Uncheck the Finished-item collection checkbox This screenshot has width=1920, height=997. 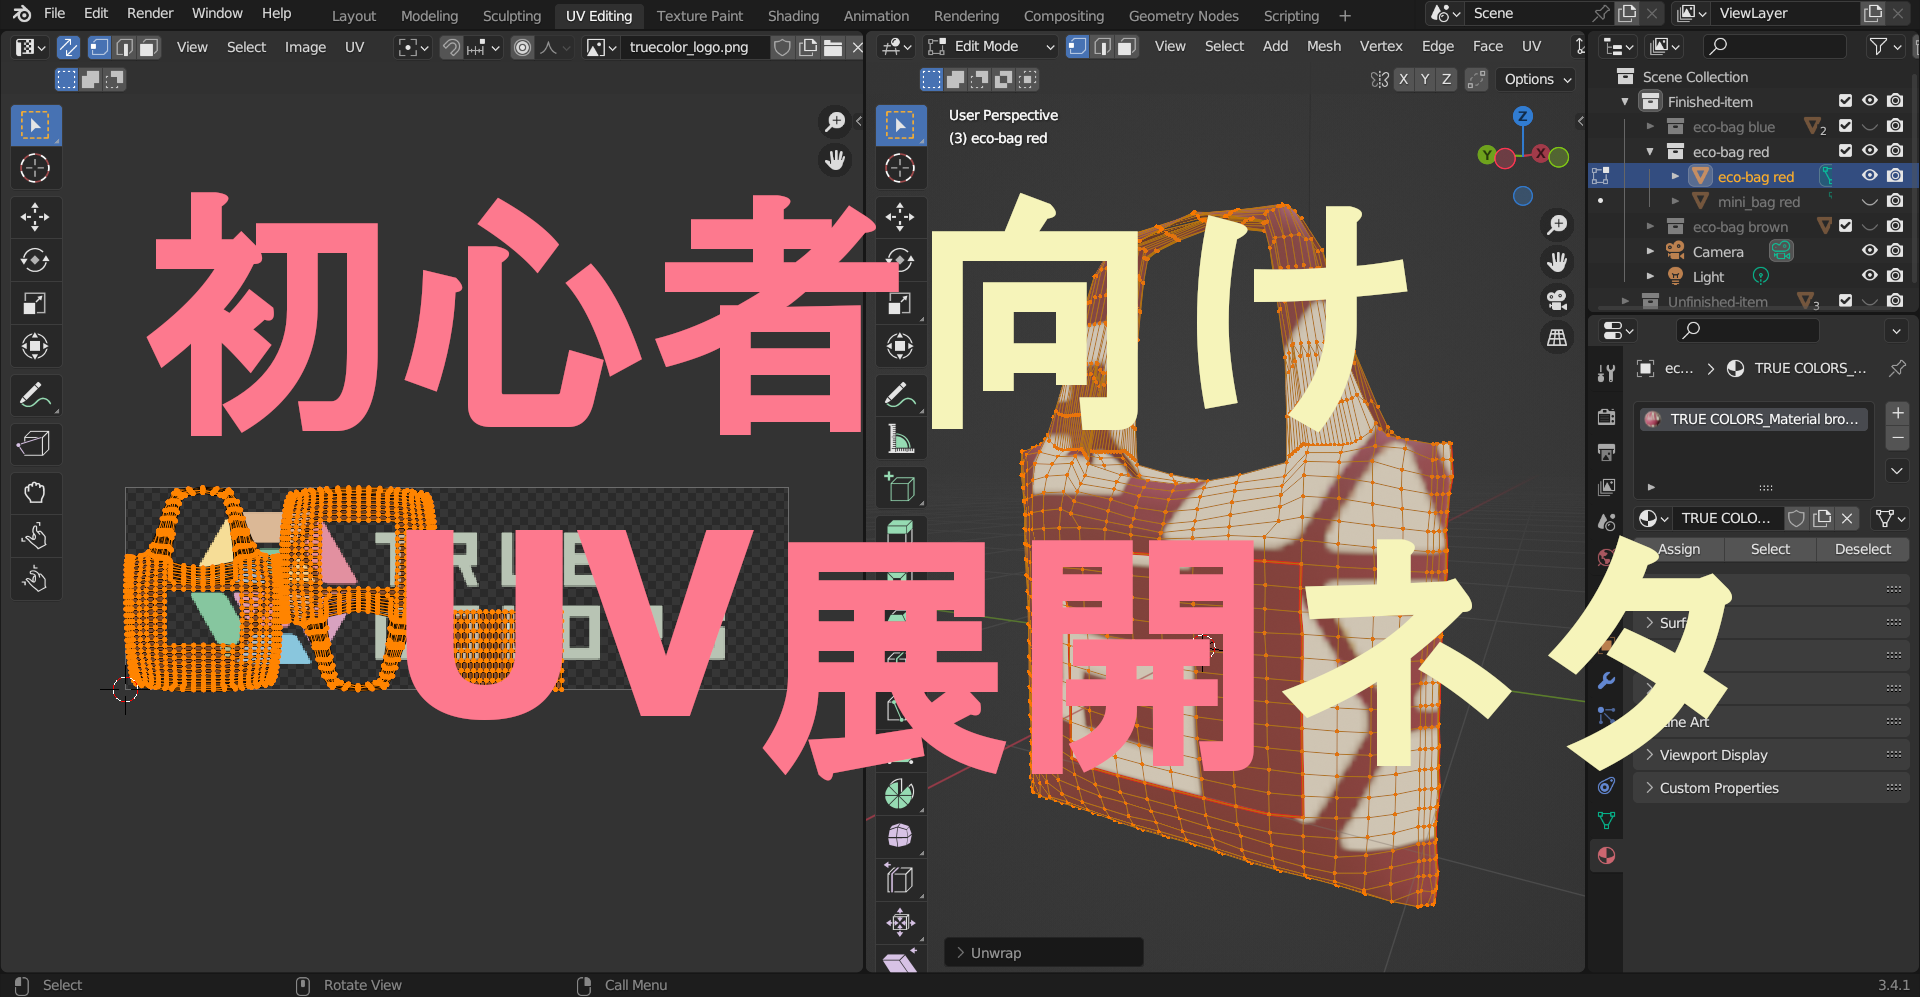tap(1845, 101)
